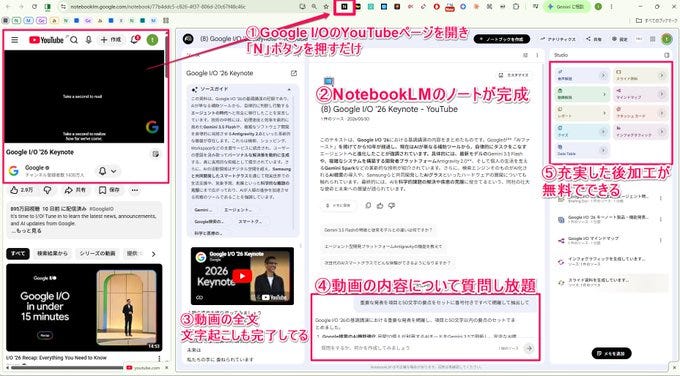The height and width of the screenshot is (376, 680).
Task: Bookmark this page with star icon
Action: point(326,7)
